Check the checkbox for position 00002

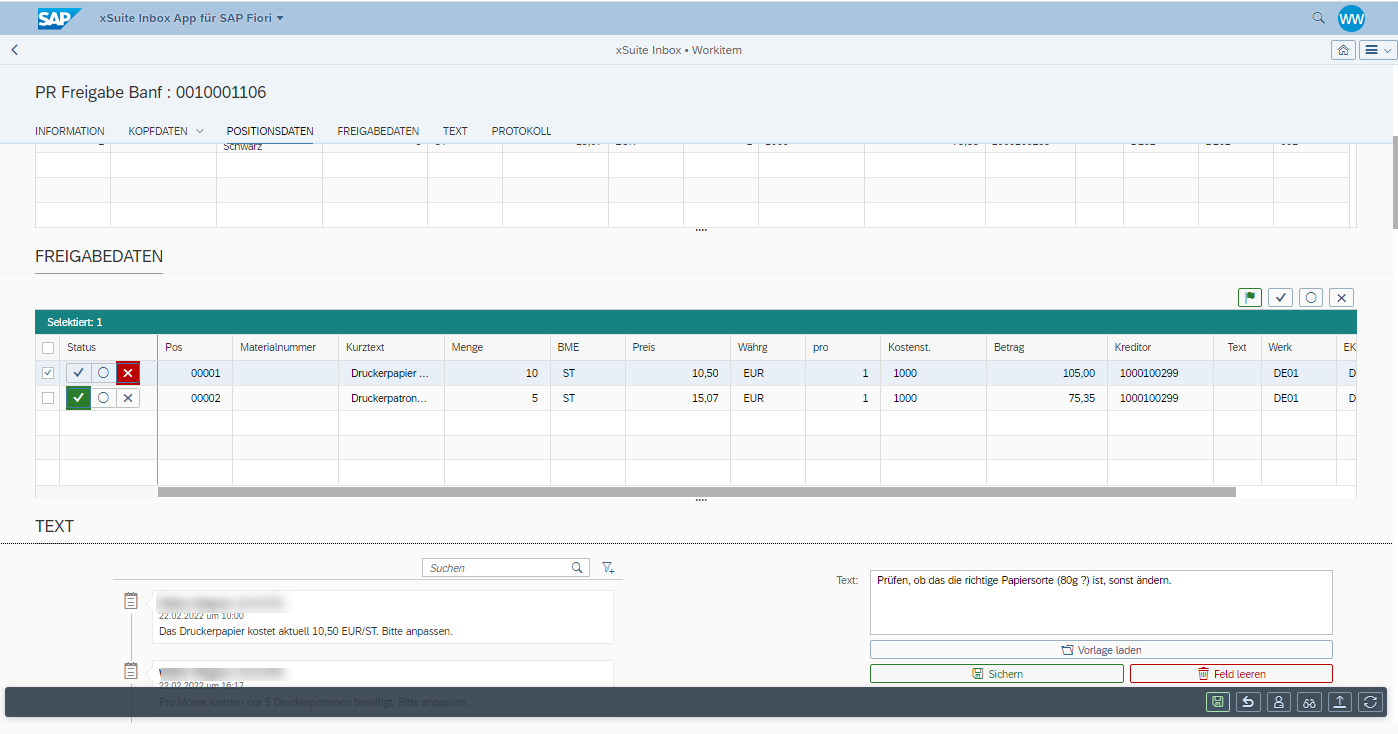(x=48, y=398)
